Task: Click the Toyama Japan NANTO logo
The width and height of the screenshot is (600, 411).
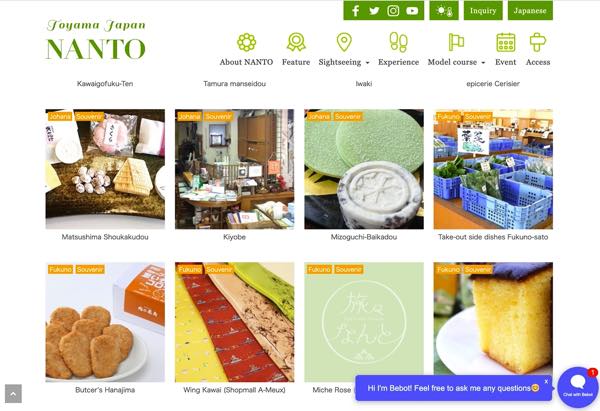Action: tap(96, 41)
